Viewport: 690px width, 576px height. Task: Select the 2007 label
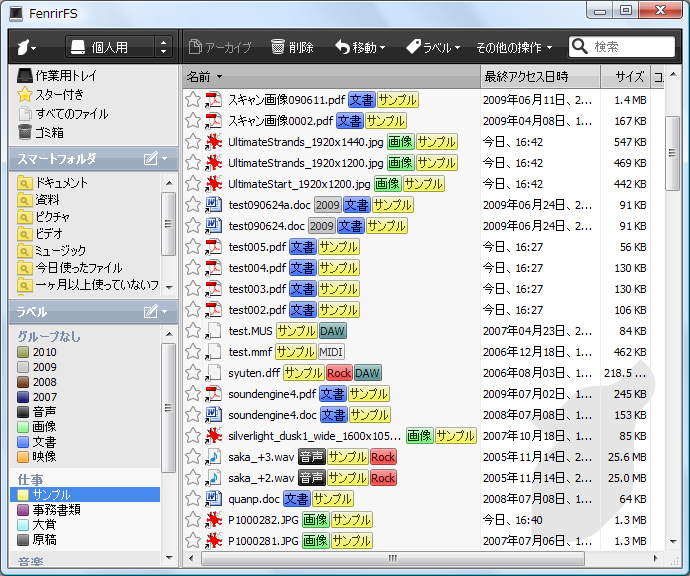[37, 397]
